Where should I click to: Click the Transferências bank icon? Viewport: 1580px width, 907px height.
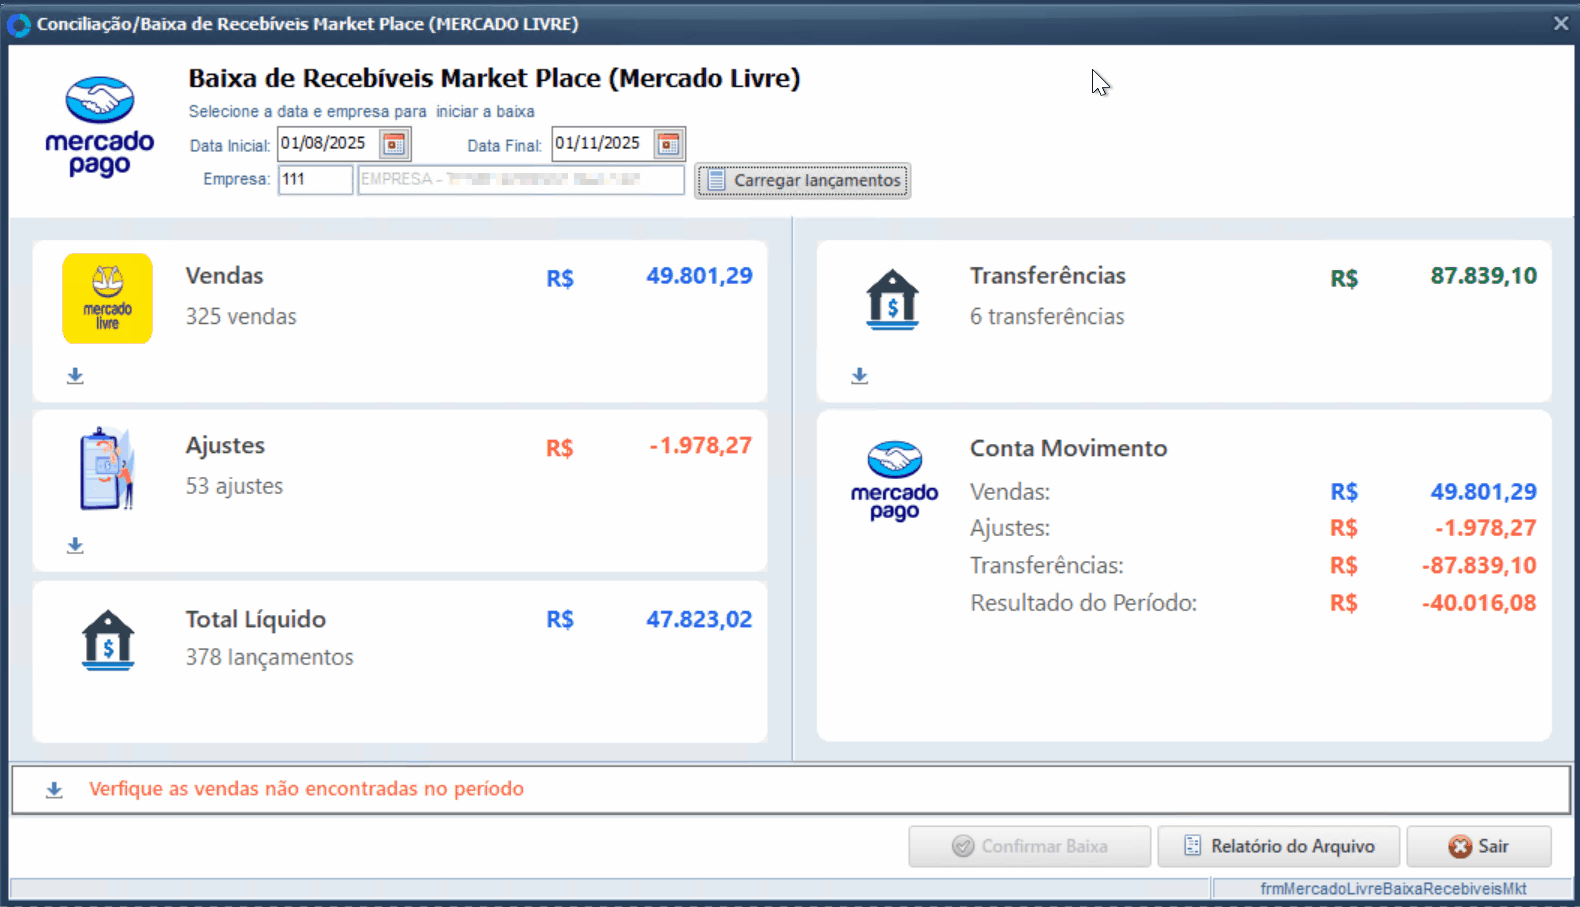(x=892, y=300)
